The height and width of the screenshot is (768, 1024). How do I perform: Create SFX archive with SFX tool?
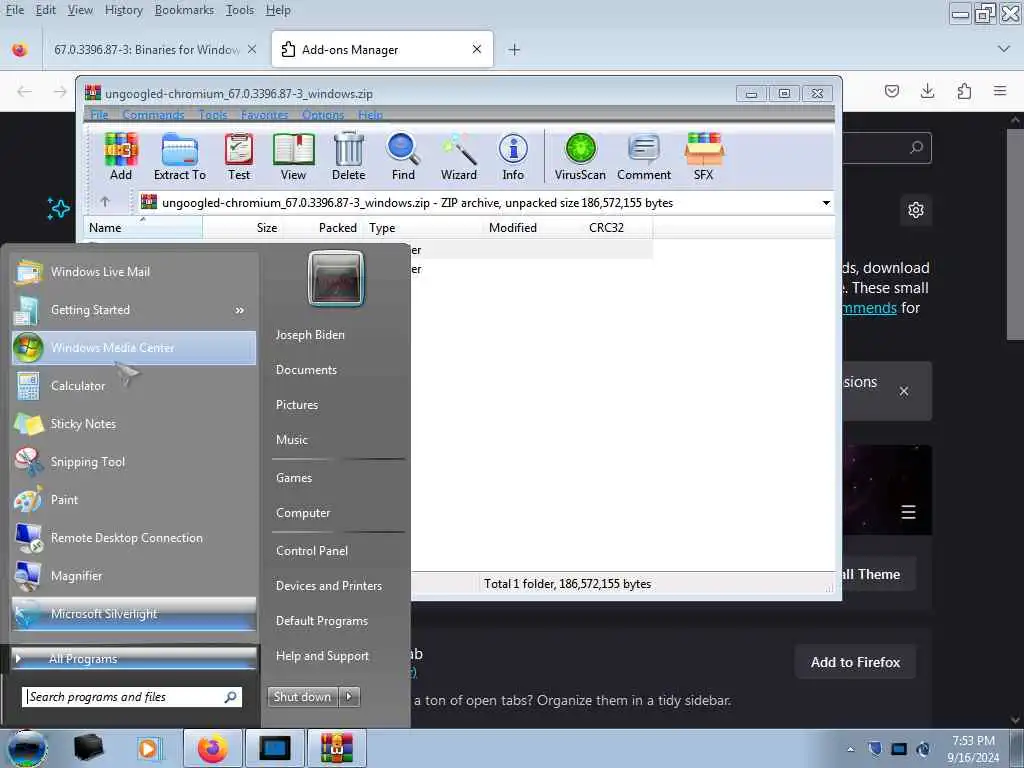[703, 157]
